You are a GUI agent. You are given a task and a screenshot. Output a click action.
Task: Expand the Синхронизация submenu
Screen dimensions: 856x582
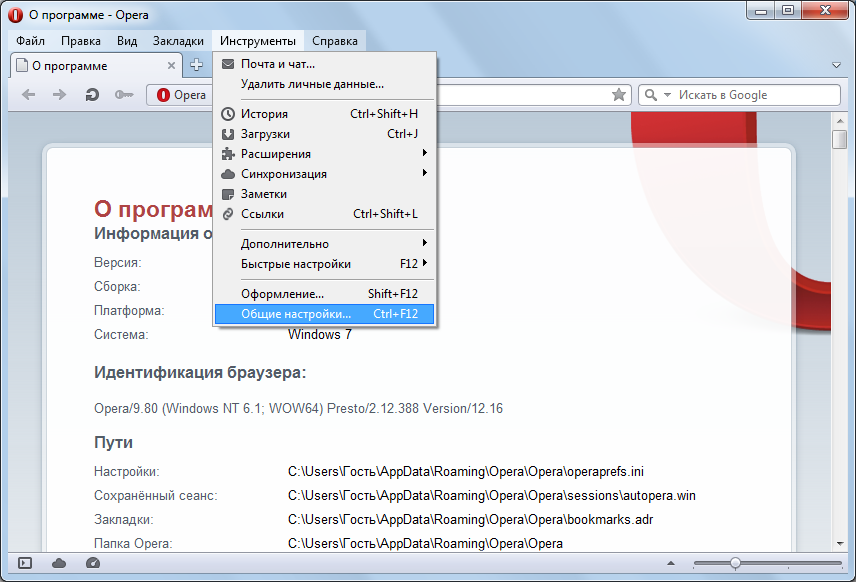coord(325,174)
